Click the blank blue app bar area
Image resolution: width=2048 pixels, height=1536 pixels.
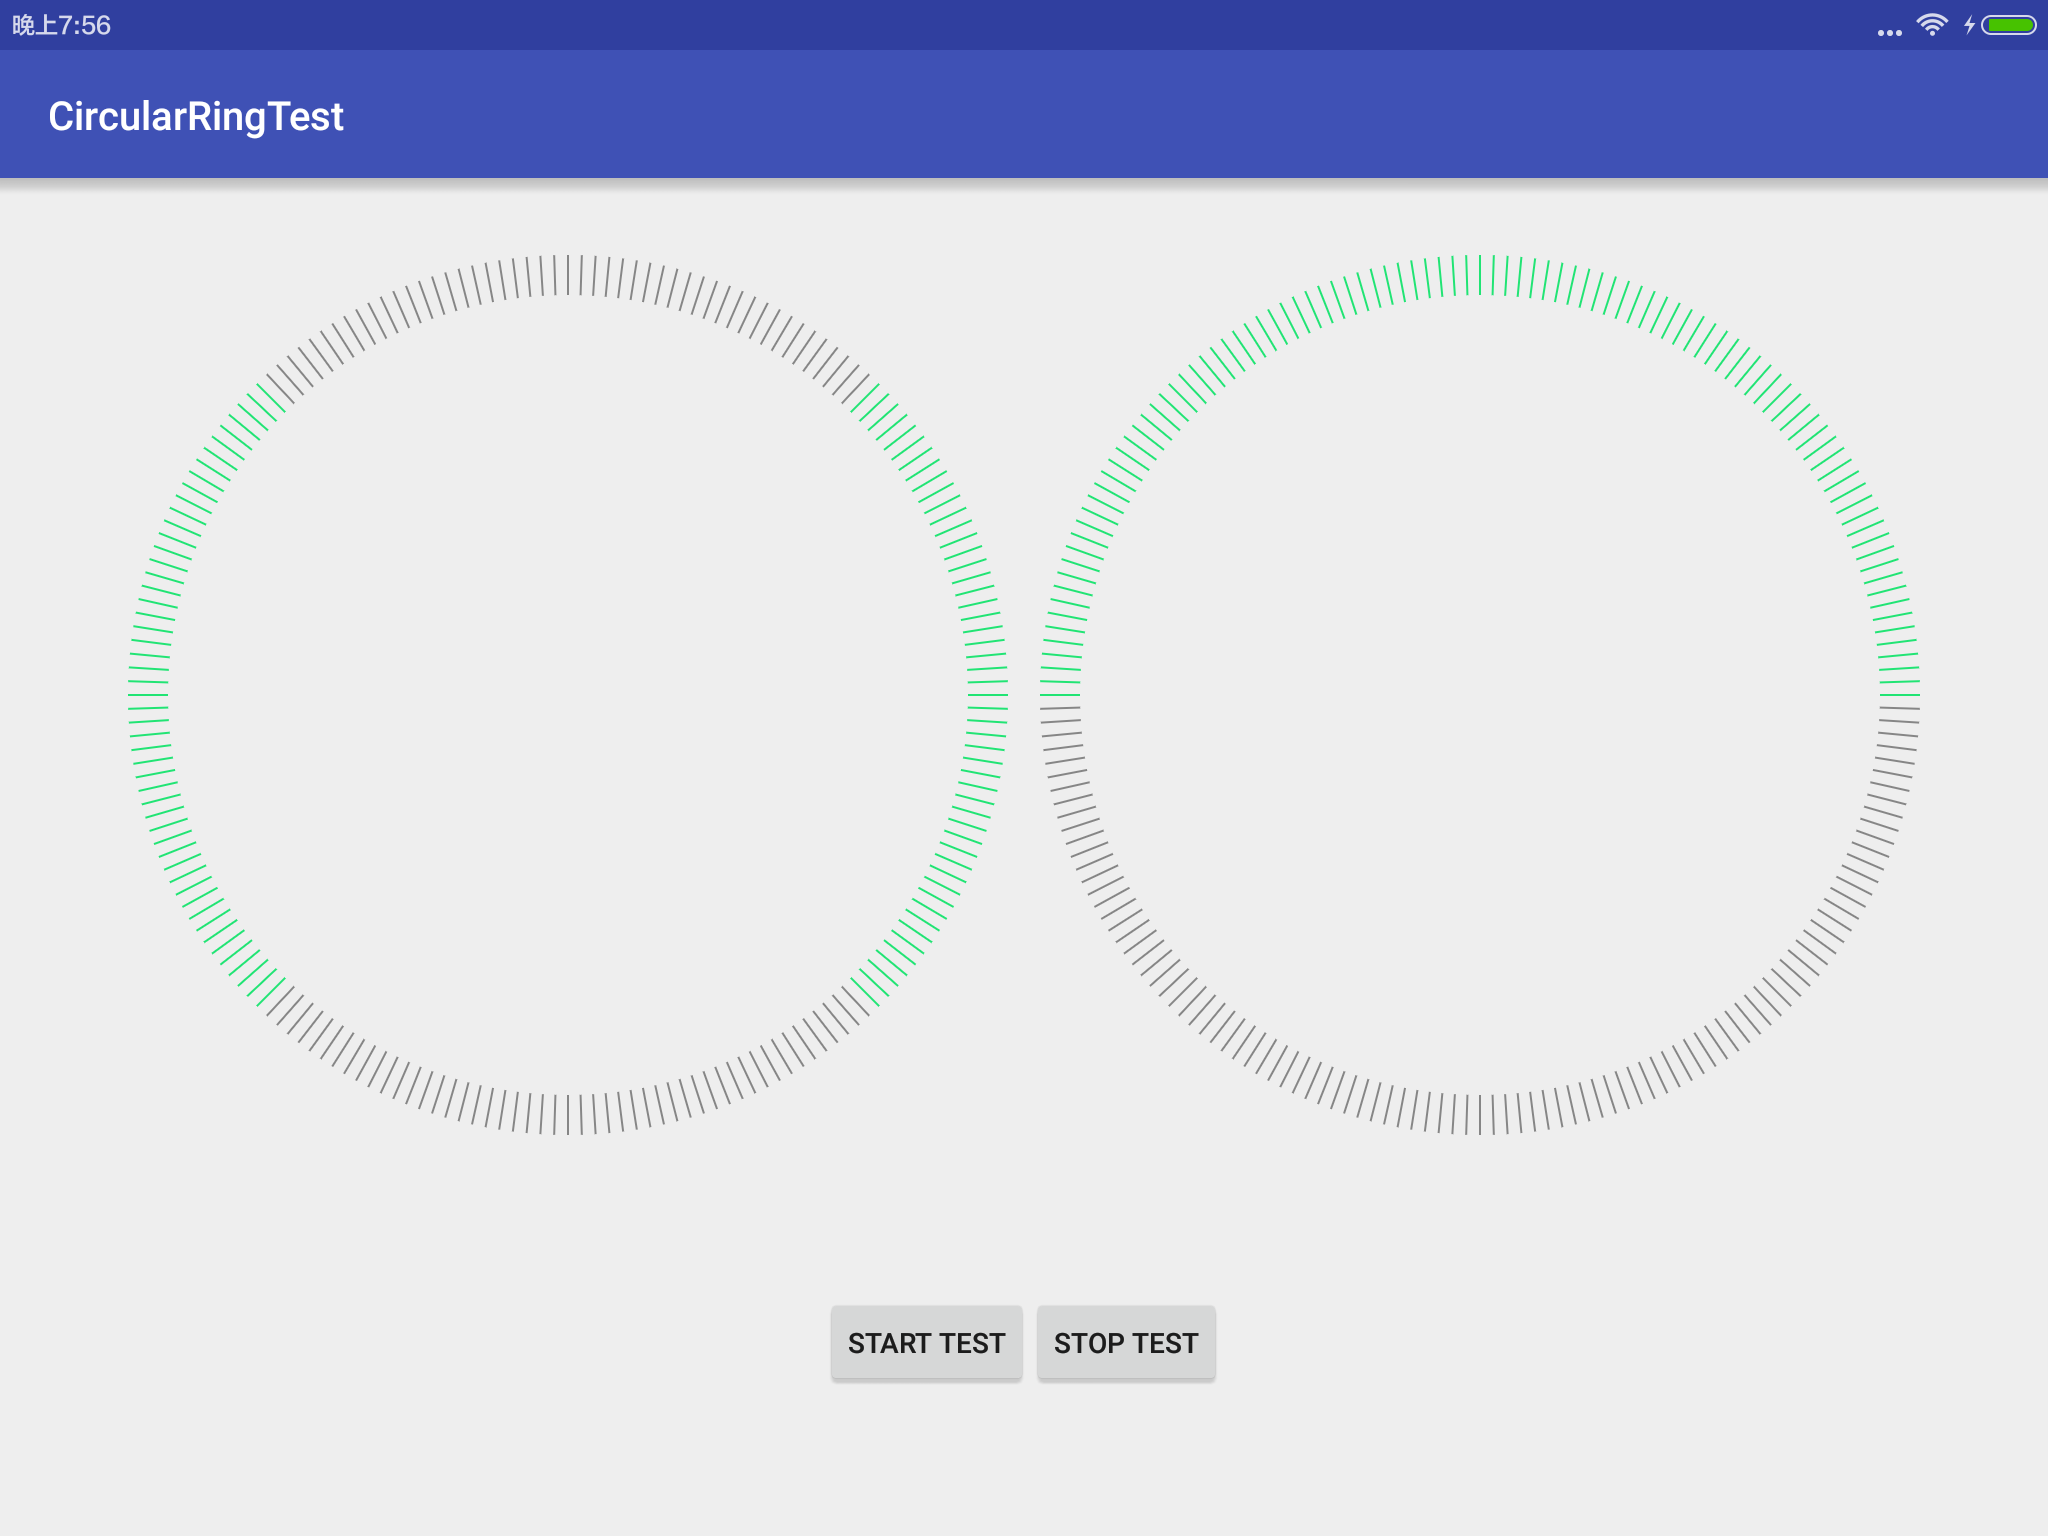[x=1200, y=115]
